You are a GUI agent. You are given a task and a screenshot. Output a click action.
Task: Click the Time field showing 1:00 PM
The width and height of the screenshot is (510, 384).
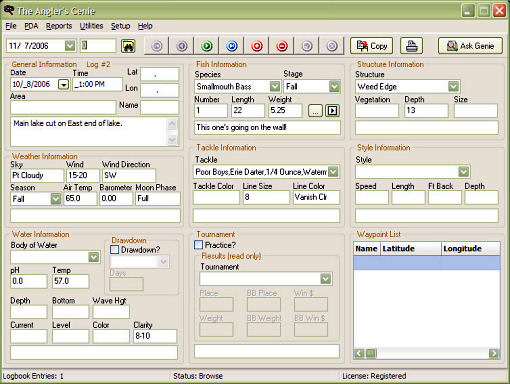pos(98,84)
